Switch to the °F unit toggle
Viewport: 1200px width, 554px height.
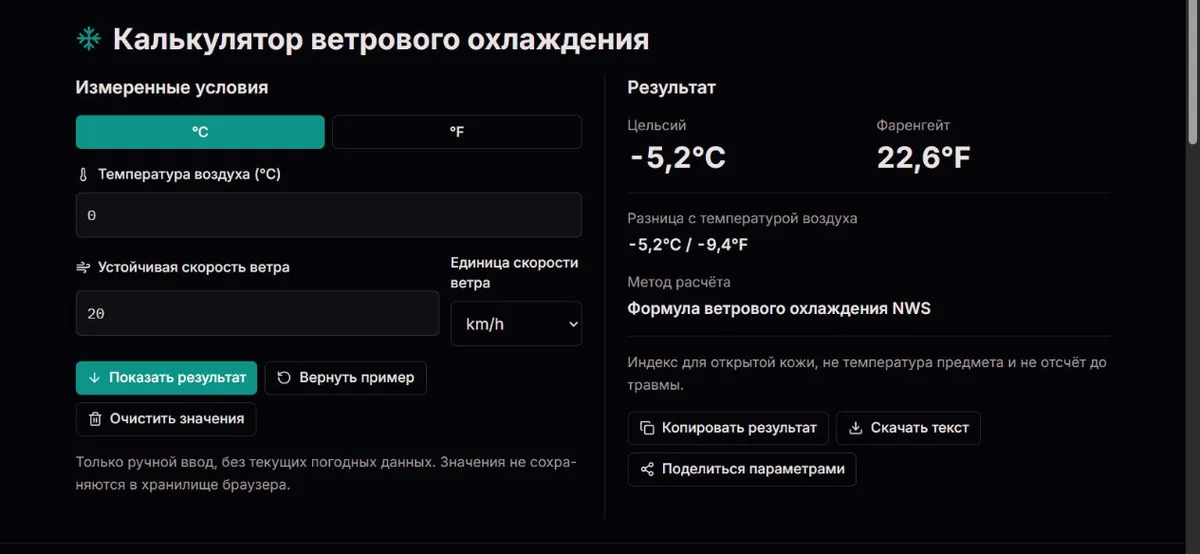[457, 132]
